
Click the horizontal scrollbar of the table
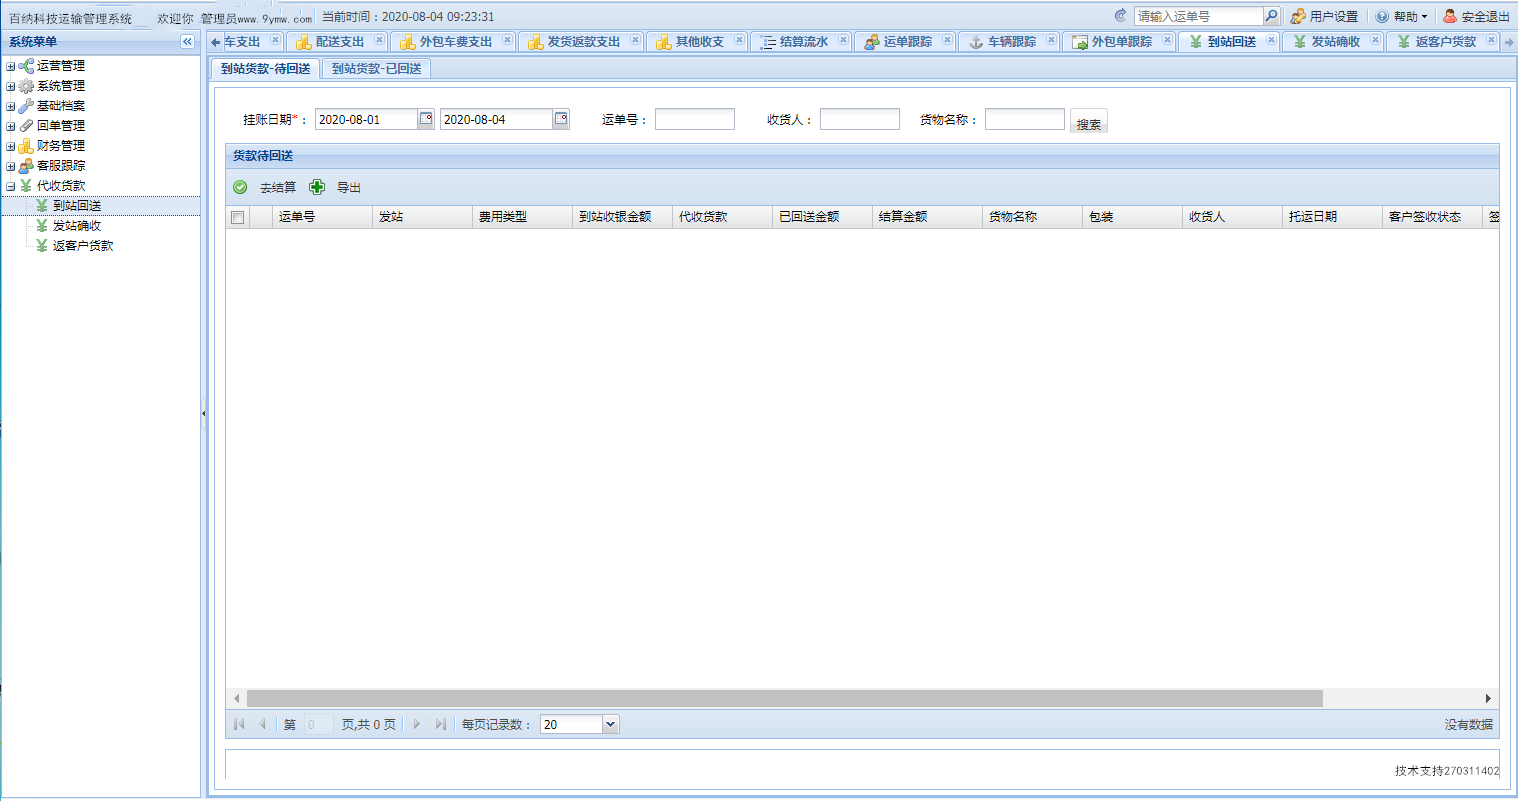(785, 698)
